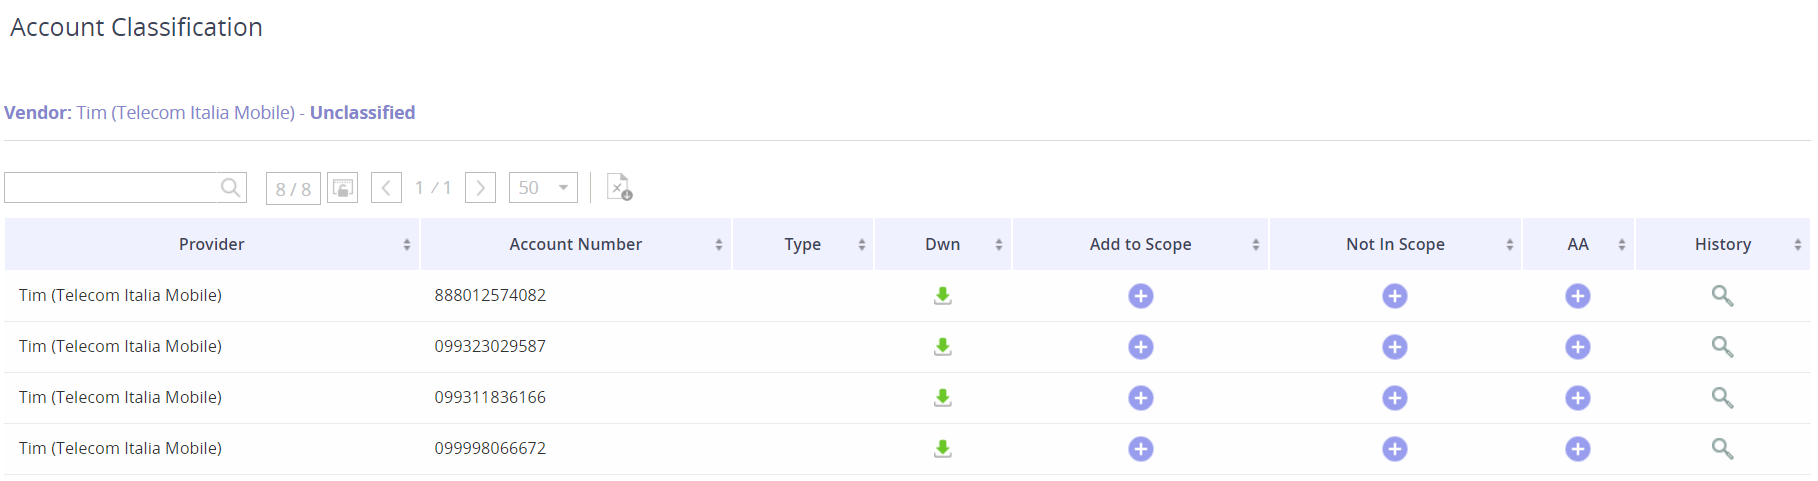Go to next page arrow

pos(480,188)
